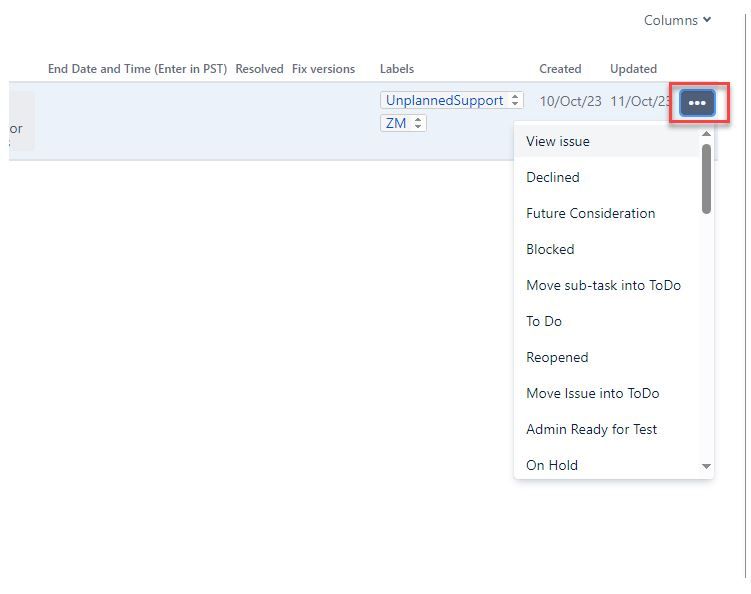Pick Move sub-task into ToDo
The height and width of the screenshot is (594, 751).
click(606, 285)
